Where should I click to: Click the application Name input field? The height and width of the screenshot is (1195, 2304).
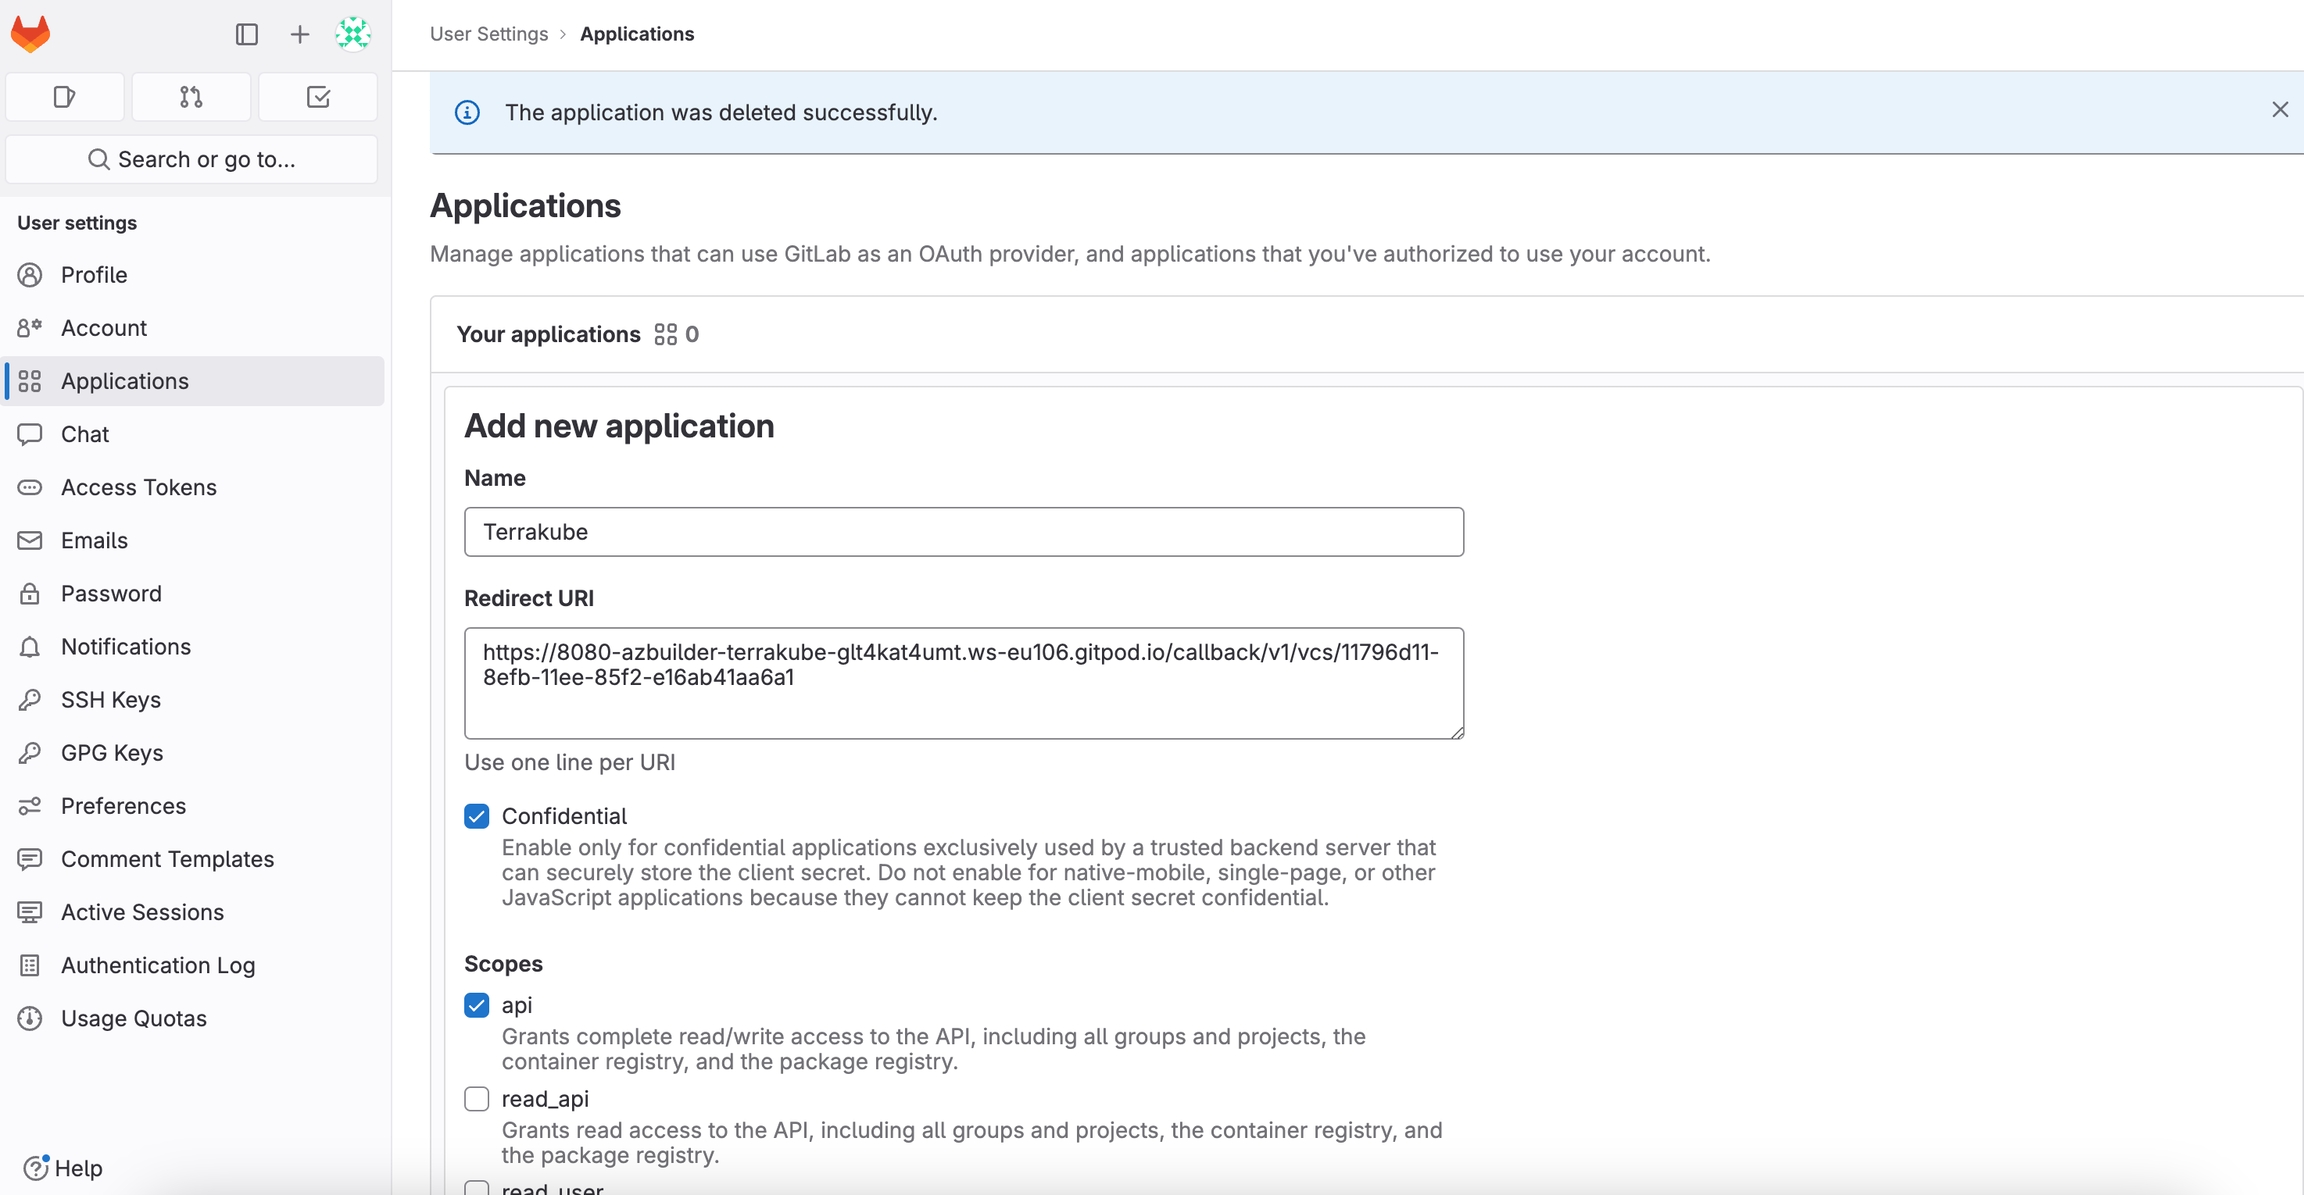pyautogui.click(x=963, y=532)
